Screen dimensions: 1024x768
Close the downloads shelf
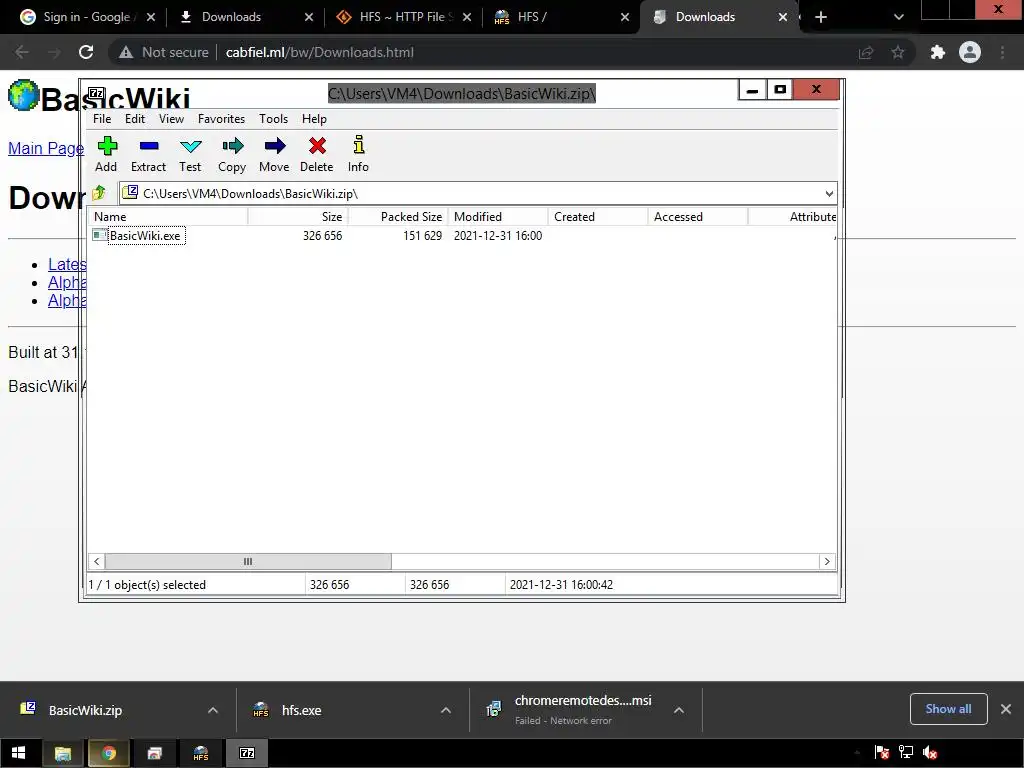point(1006,709)
